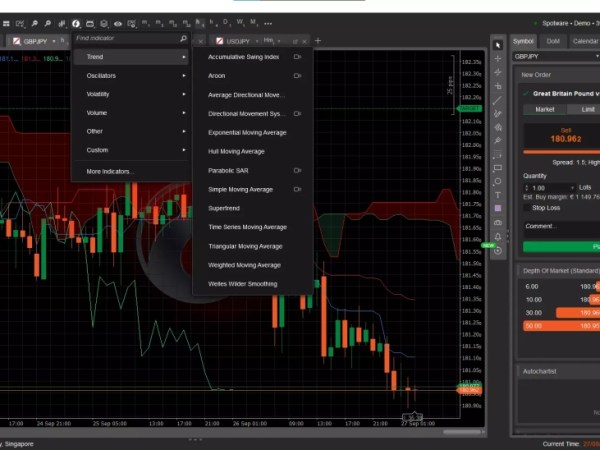The width and height of the screenshot is (600, 450).
Task: Select the ellipse shape tool
Action: click(497, 181)
